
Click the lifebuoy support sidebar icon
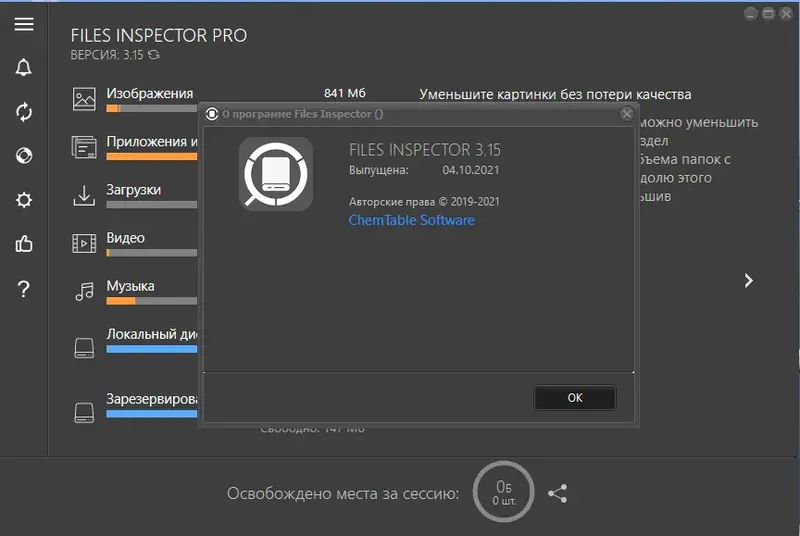tap(24, 155)
